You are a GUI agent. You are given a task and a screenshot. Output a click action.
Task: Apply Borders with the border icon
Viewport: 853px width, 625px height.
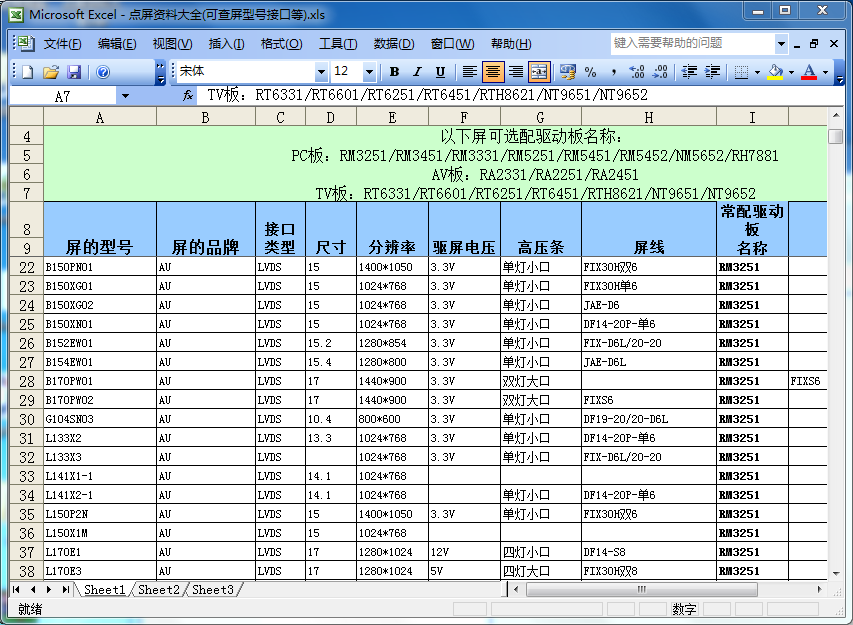(741, 72)
